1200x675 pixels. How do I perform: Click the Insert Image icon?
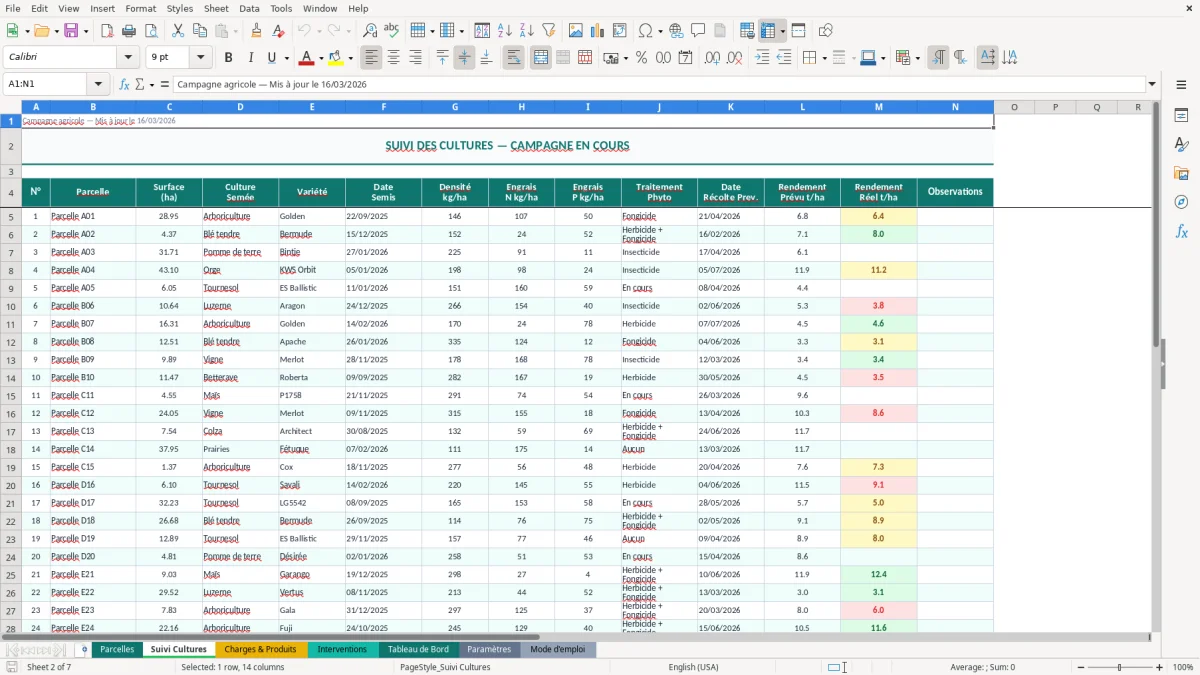tap(576, 31)
